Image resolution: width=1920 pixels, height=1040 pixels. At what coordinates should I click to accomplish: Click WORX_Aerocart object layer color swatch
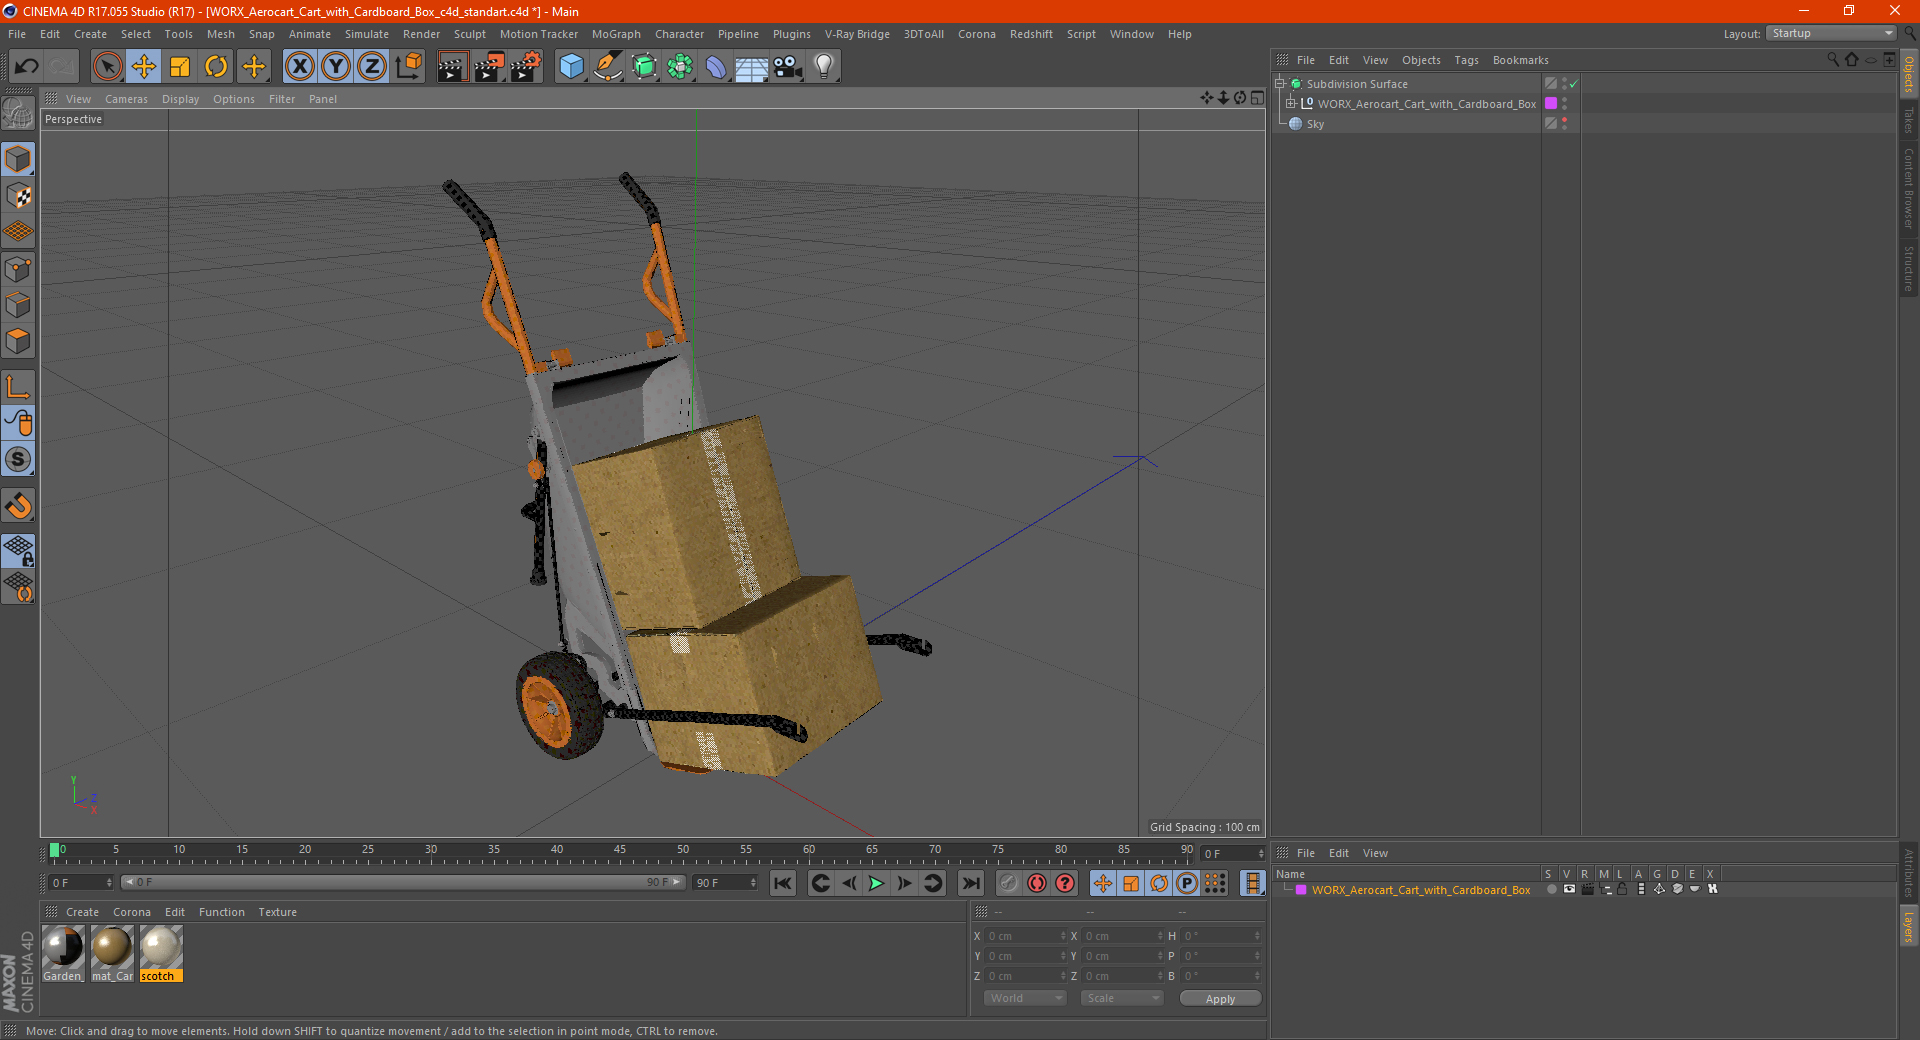point(1551,104)
